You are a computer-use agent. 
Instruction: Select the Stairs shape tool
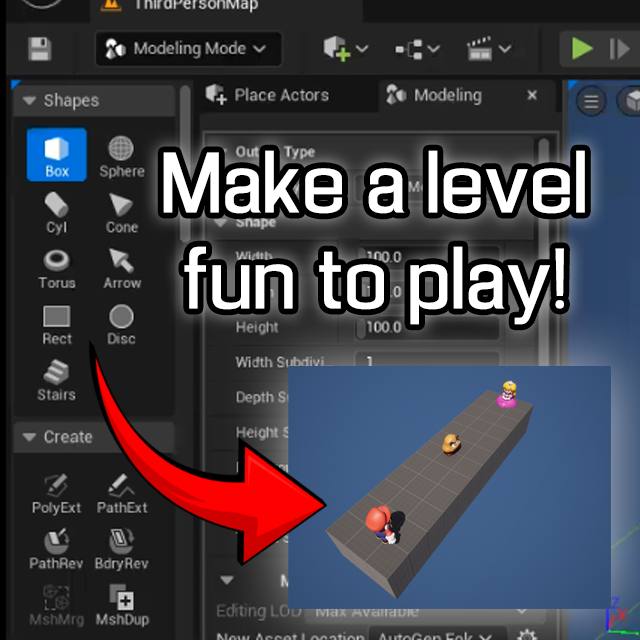tap(57, 379)
